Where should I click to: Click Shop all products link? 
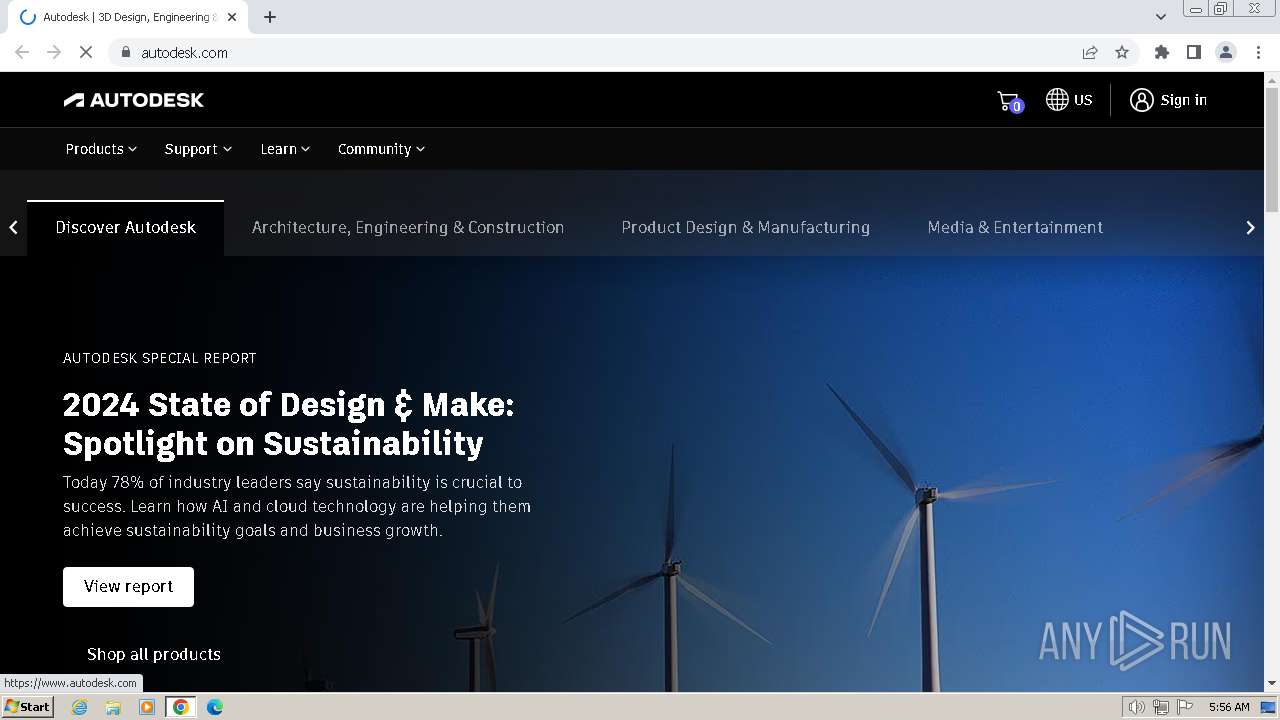coord(154,654)
